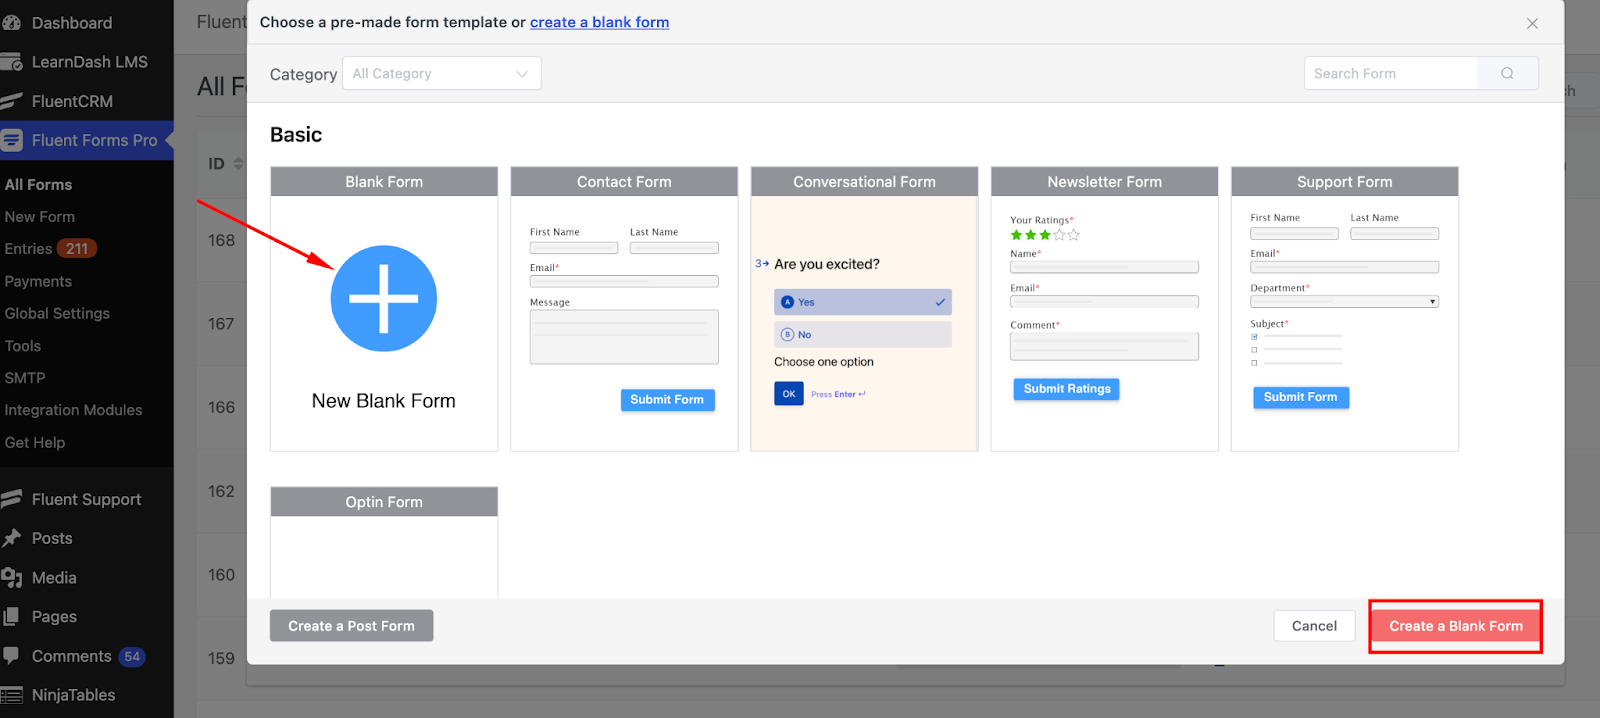Open Entries submenu item

point(28,249)
